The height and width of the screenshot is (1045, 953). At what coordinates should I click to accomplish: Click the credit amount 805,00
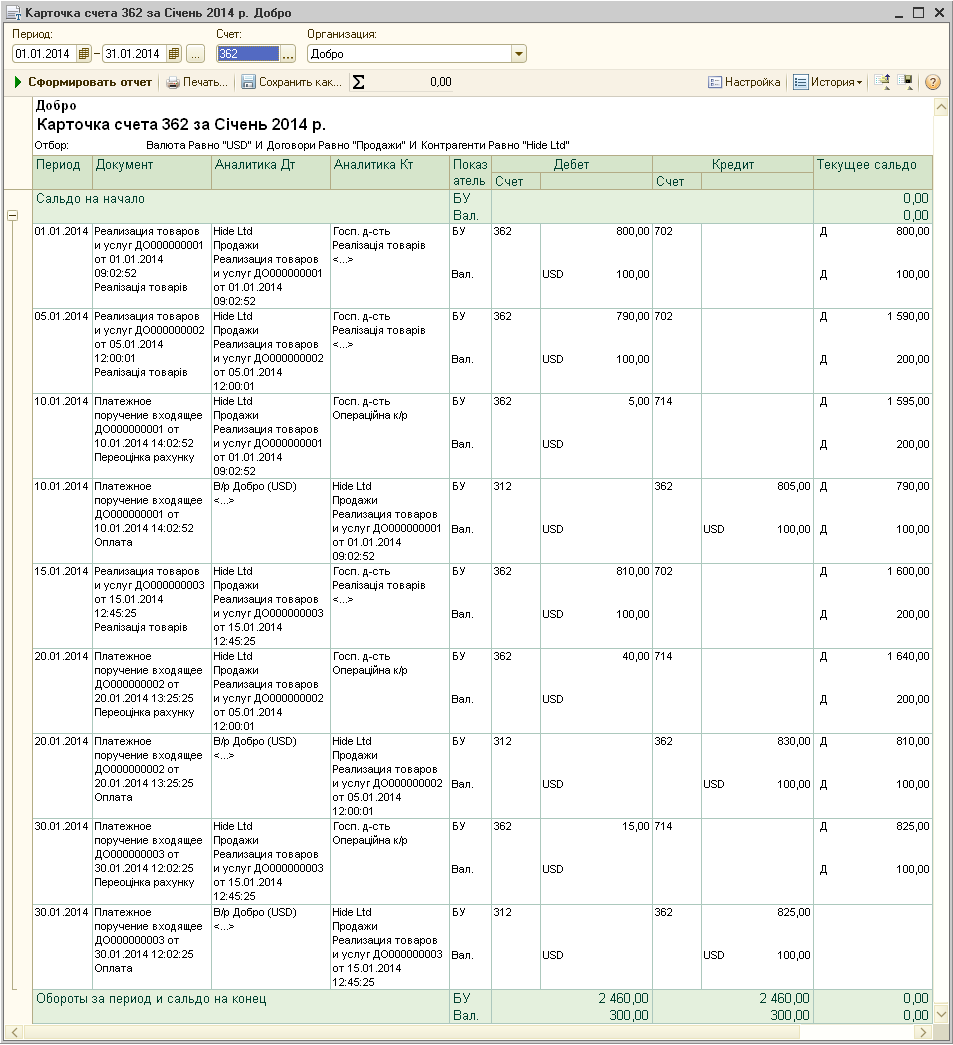[x=793, y=487]
